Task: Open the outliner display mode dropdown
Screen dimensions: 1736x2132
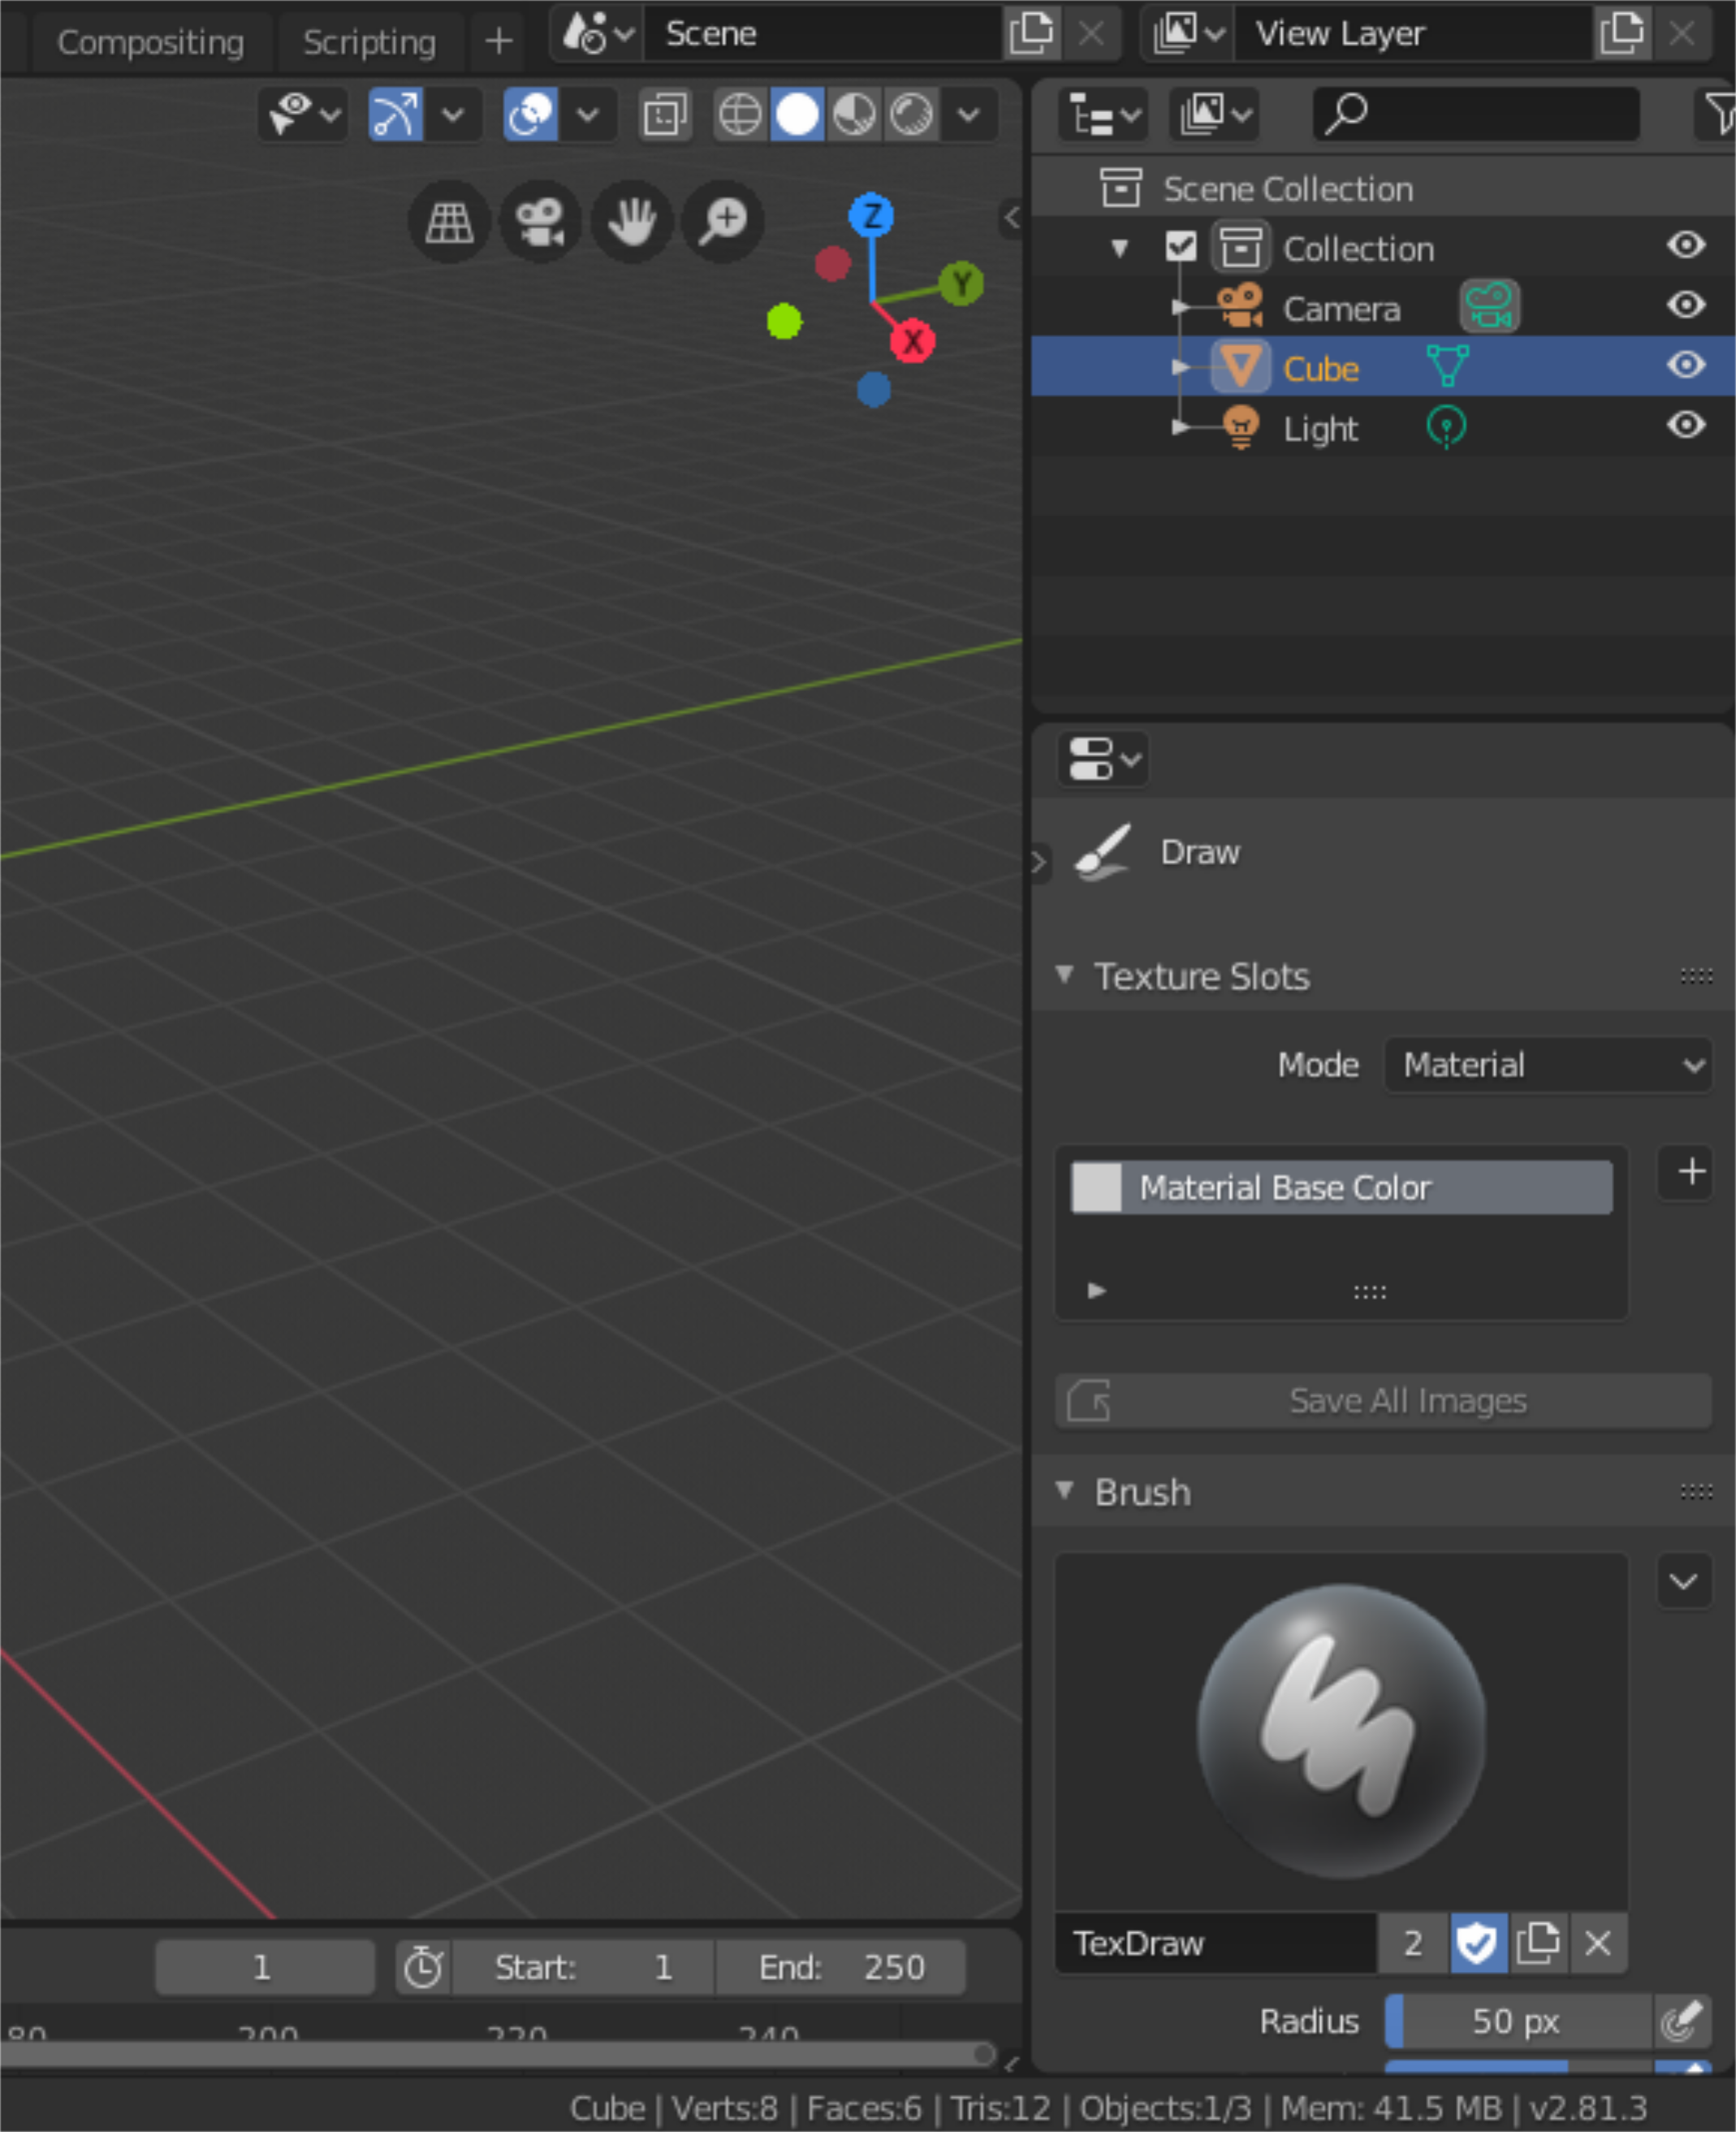Action: (x=1215, y=114)
